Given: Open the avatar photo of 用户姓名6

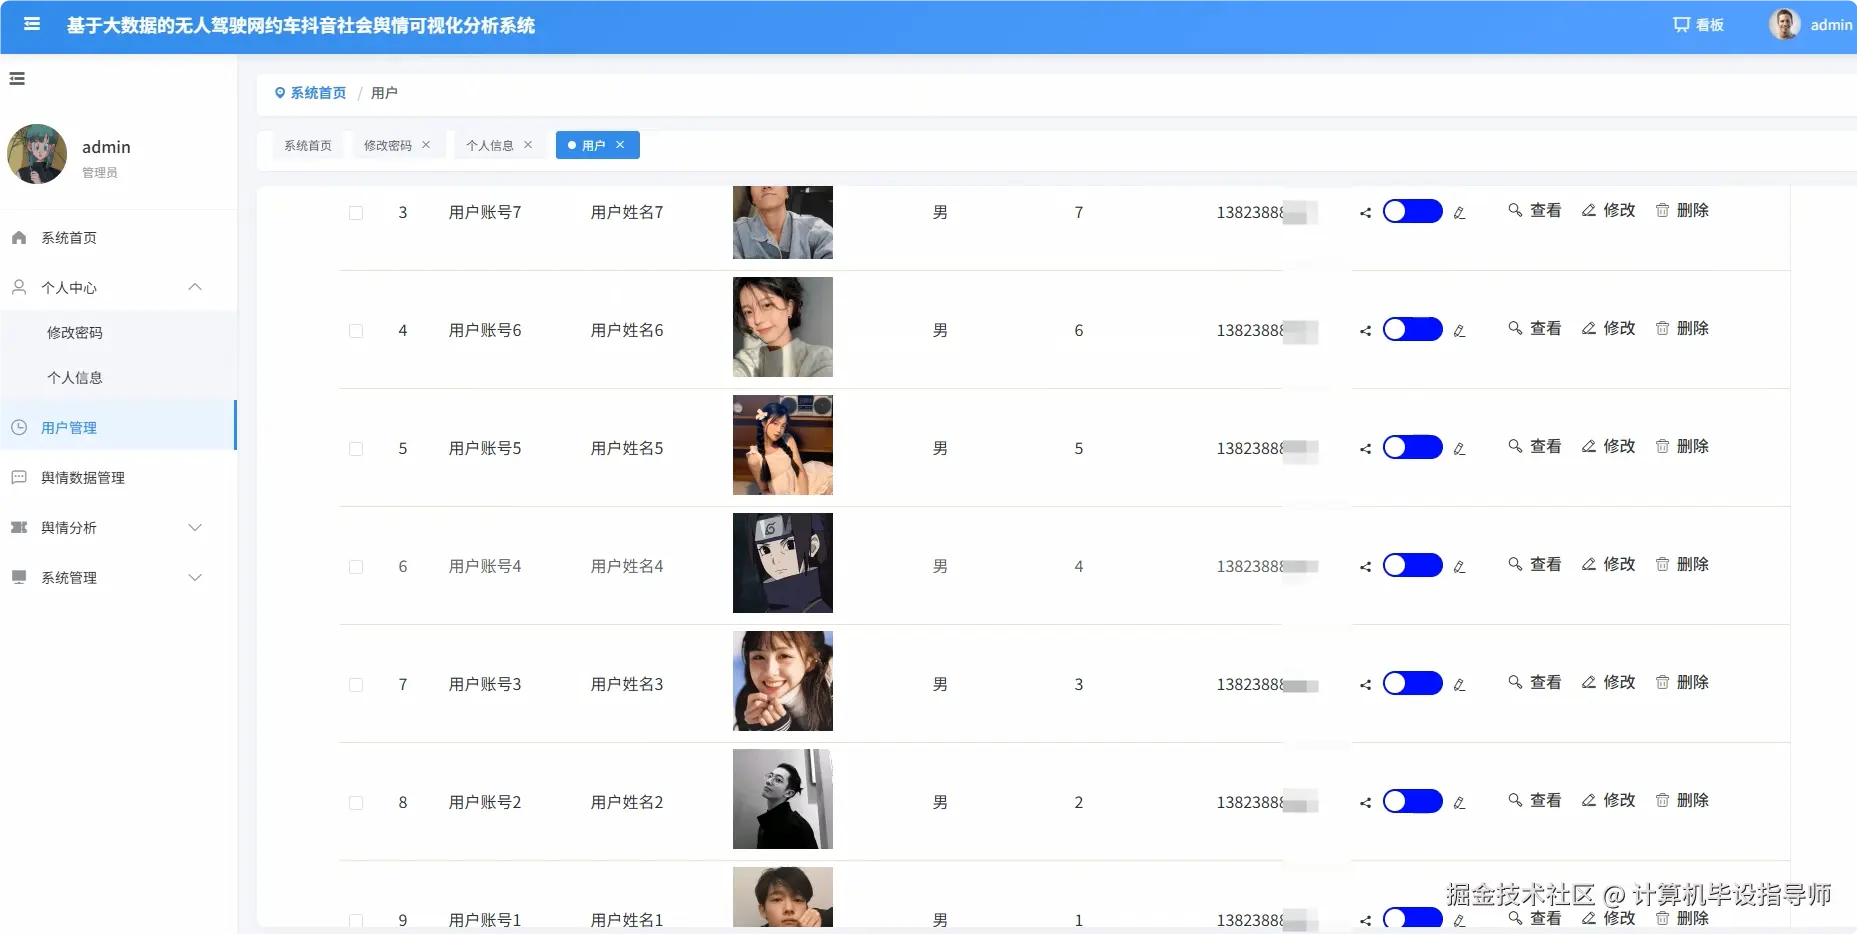Looking at the screenshot, I should [x=783, y=327].
